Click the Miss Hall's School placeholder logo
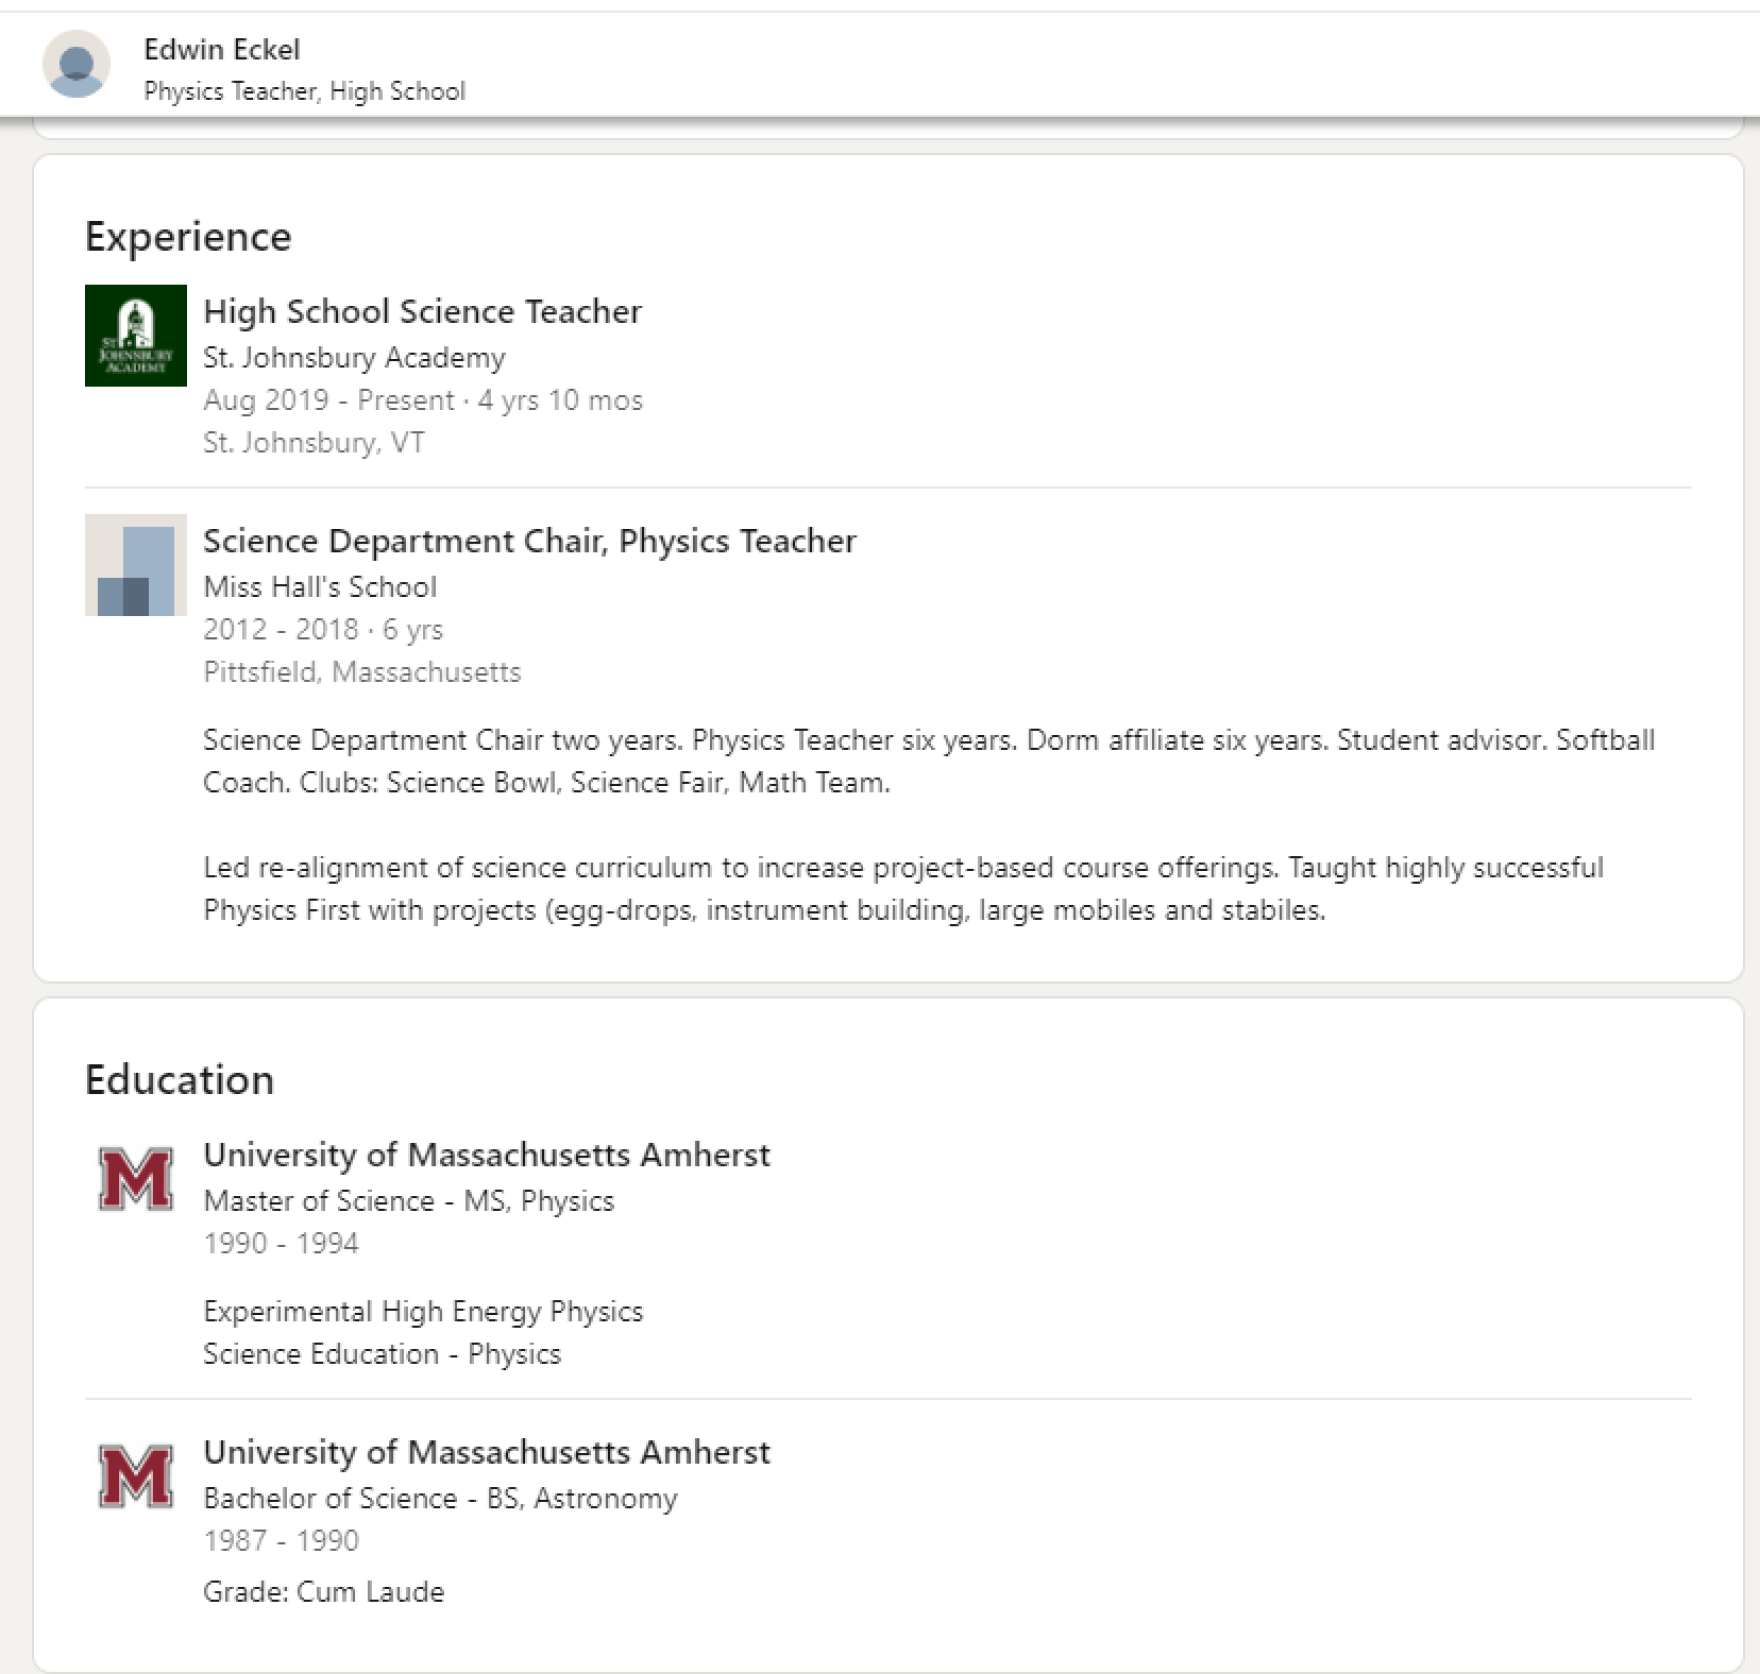The image size is (1760, 1674). click(x=135, y=565)
